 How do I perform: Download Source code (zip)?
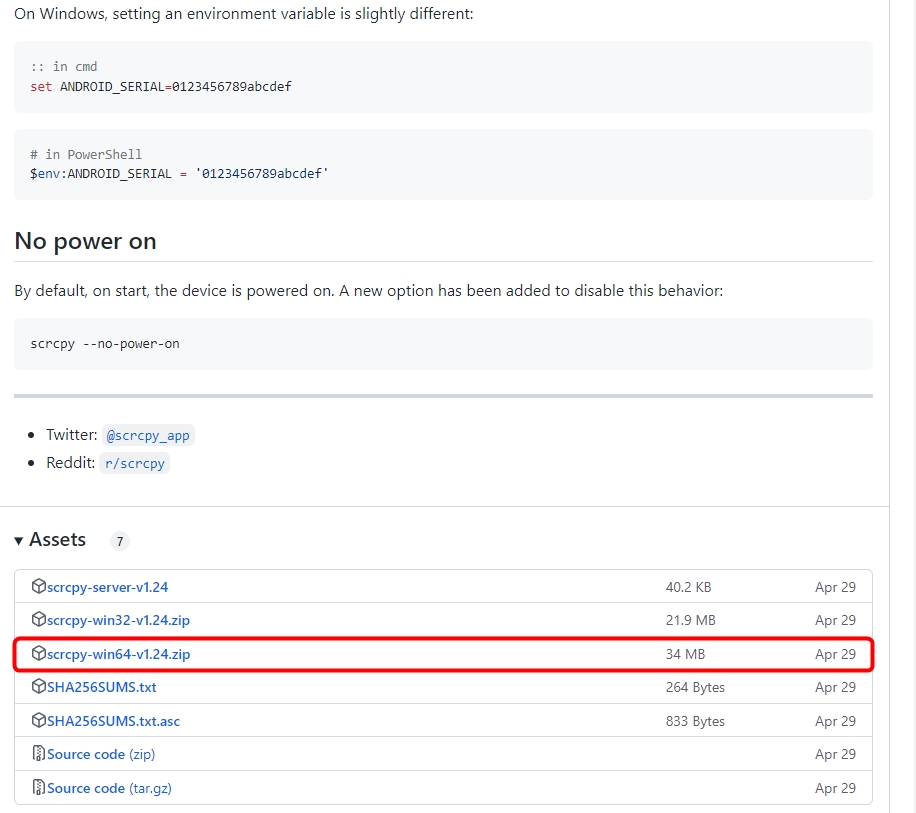[x=101, y=755]
